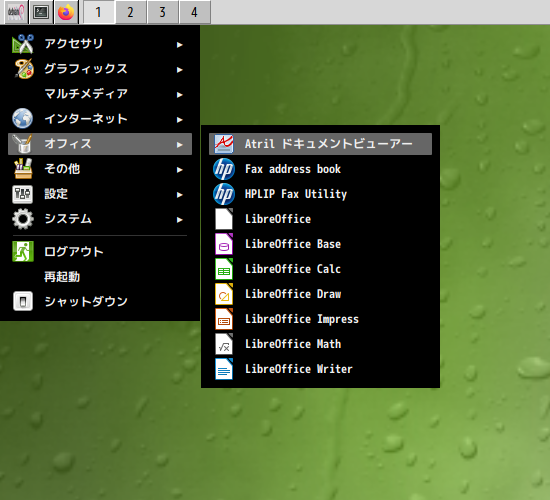Click the LibreOffice Impress icon
Screen dimensions: 550x500
click(x=224, y=319)
